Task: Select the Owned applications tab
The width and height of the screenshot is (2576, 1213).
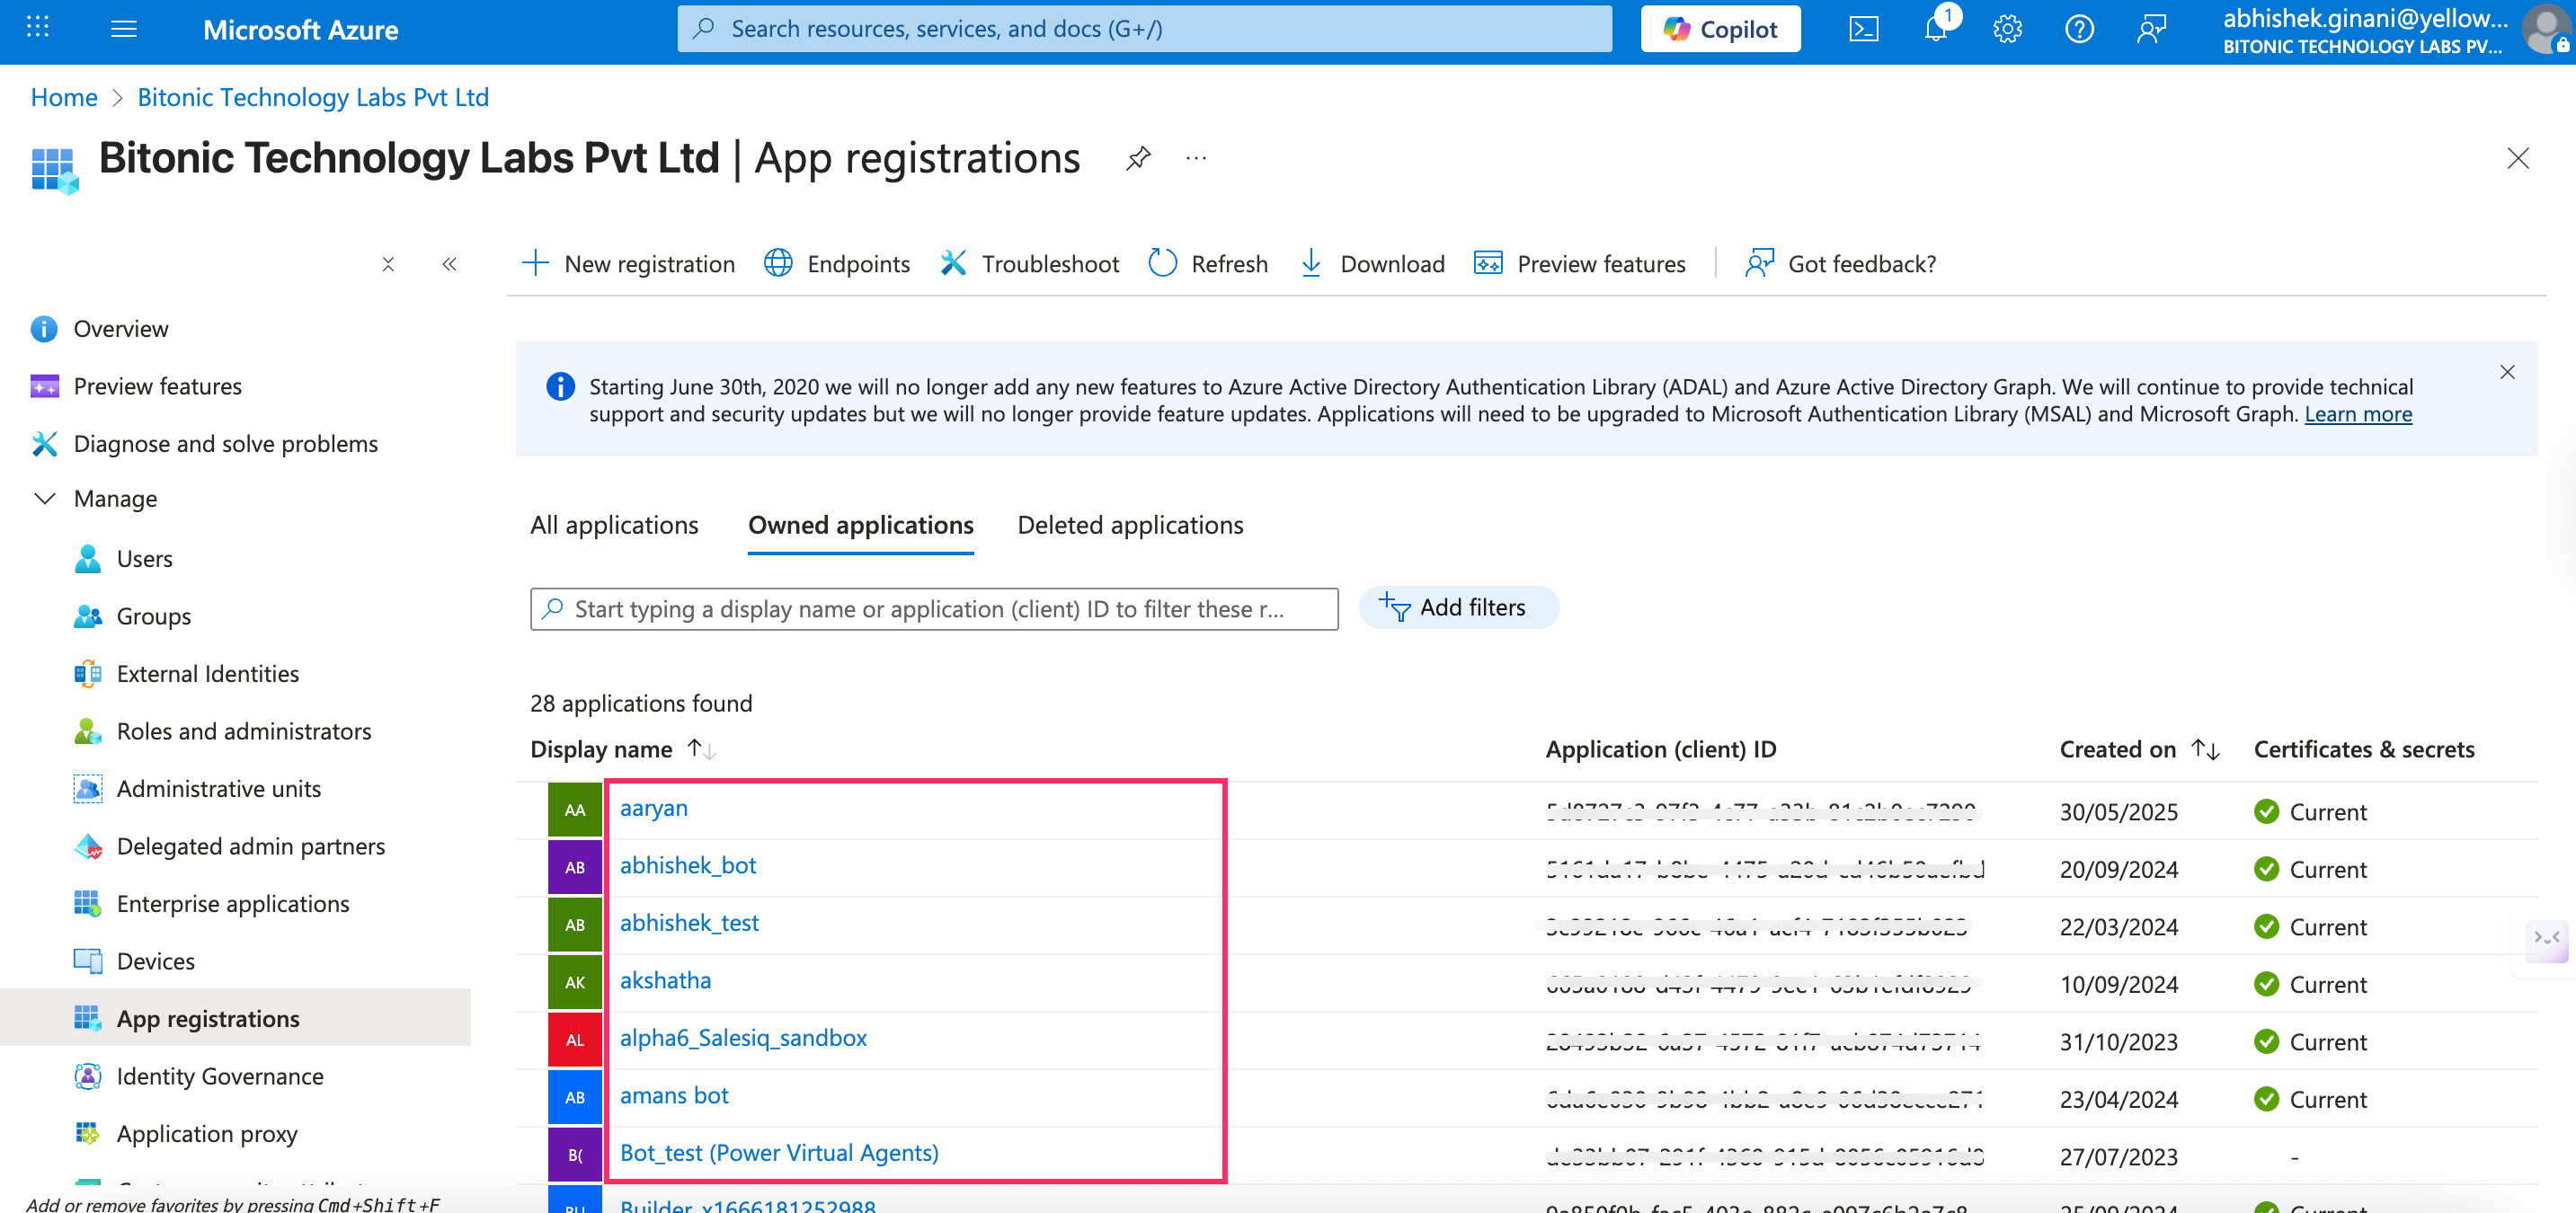Action: 861,525
